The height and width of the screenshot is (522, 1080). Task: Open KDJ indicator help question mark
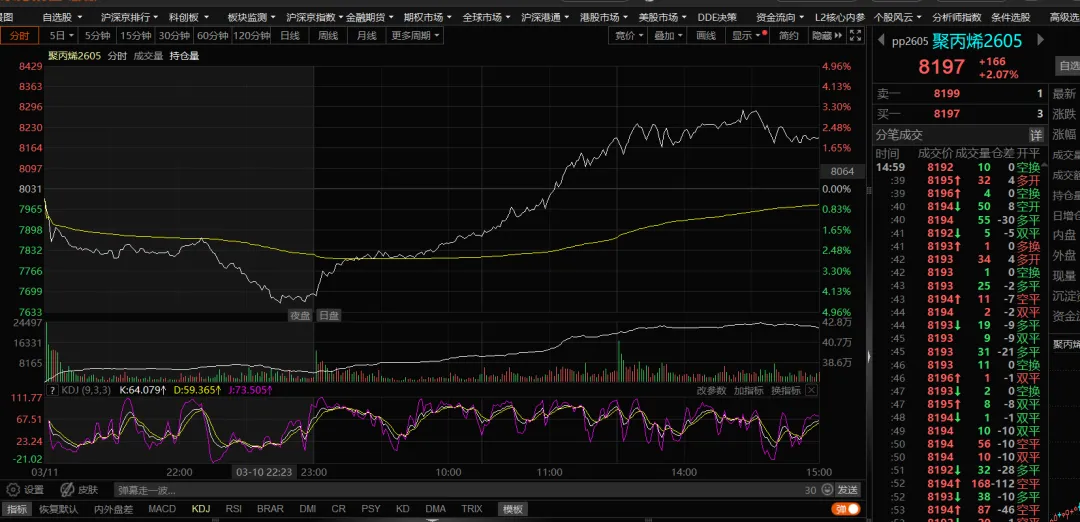51,390
